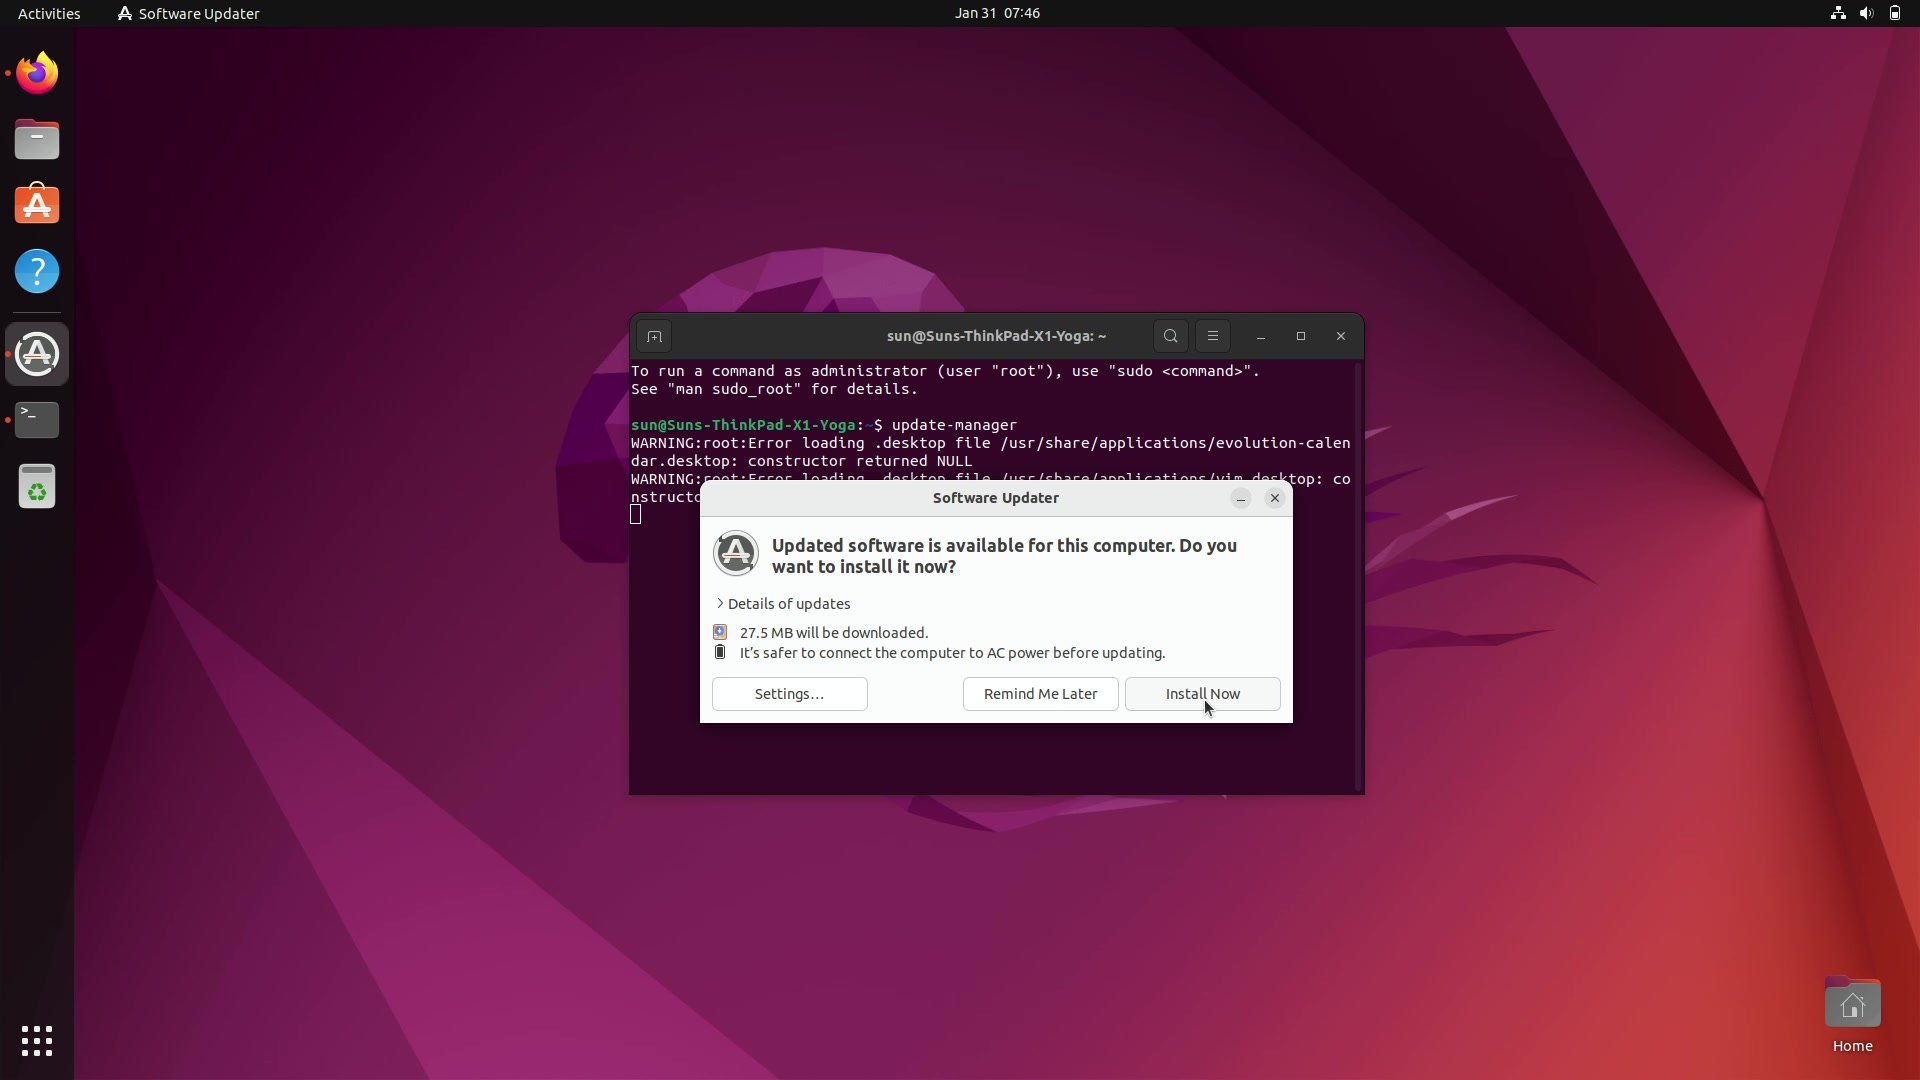This screenshot has width=1920, height=1080.
Task: Open the Files manager icon
Action: pos(37,140)
